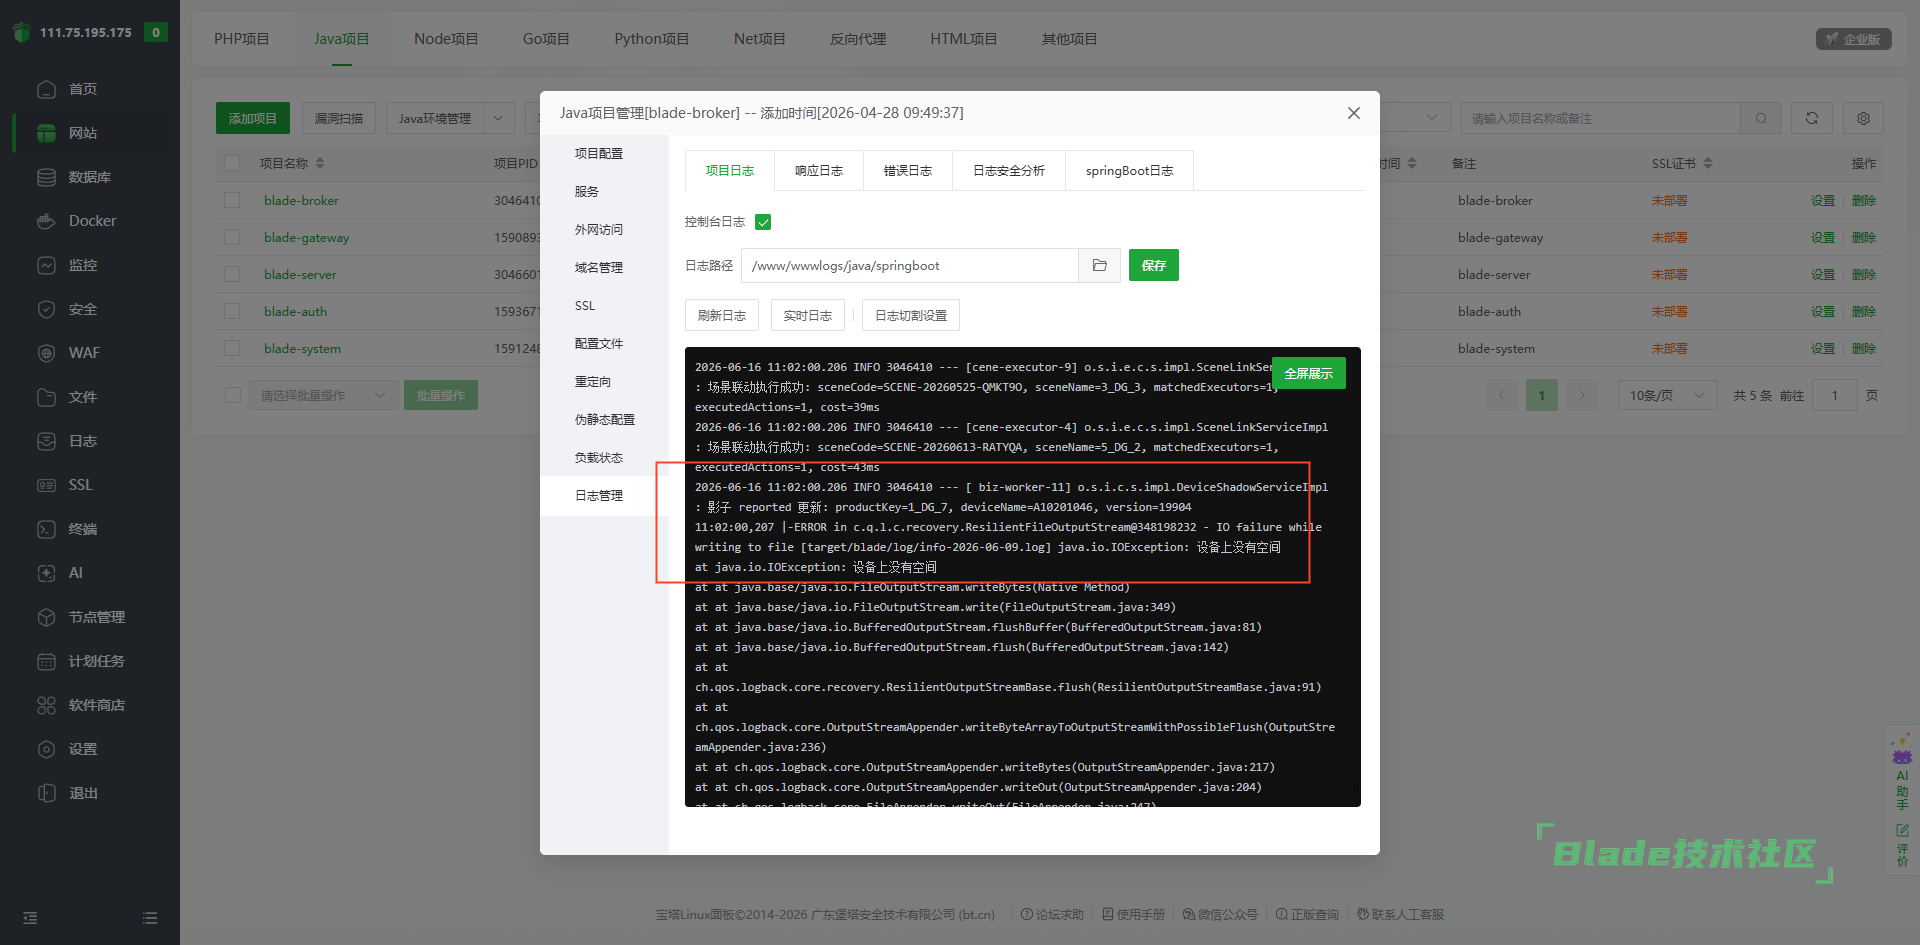Image resolution: width=1920 pixels, height=945 pixels.
Task: Browse log path with folder icon
Action: pyautogui.click(x=1099, y=266)
